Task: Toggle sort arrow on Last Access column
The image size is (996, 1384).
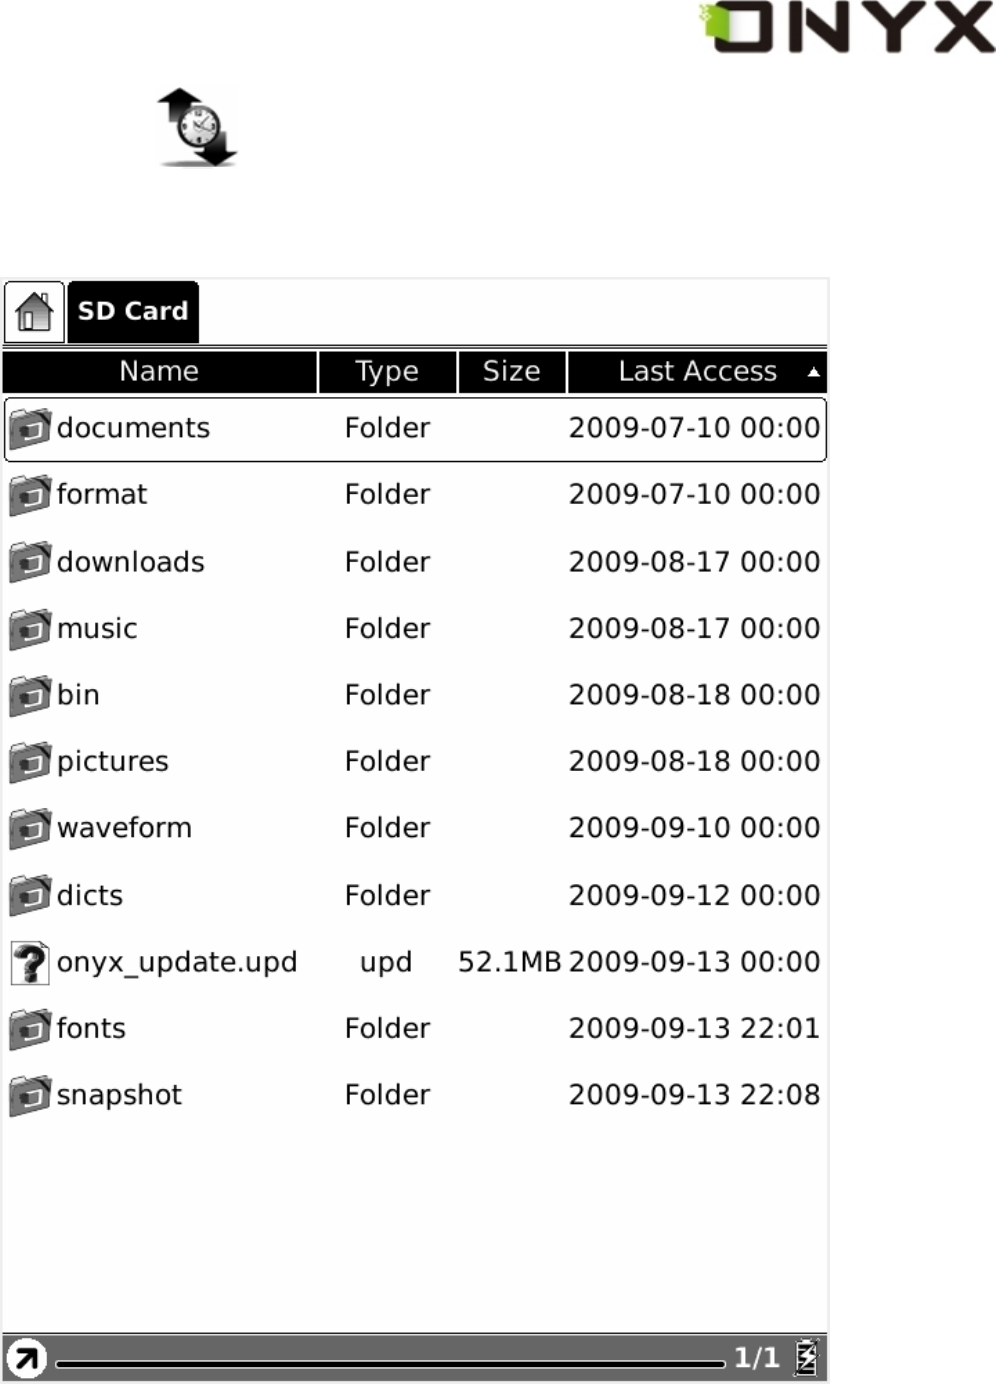Action: 814,372
